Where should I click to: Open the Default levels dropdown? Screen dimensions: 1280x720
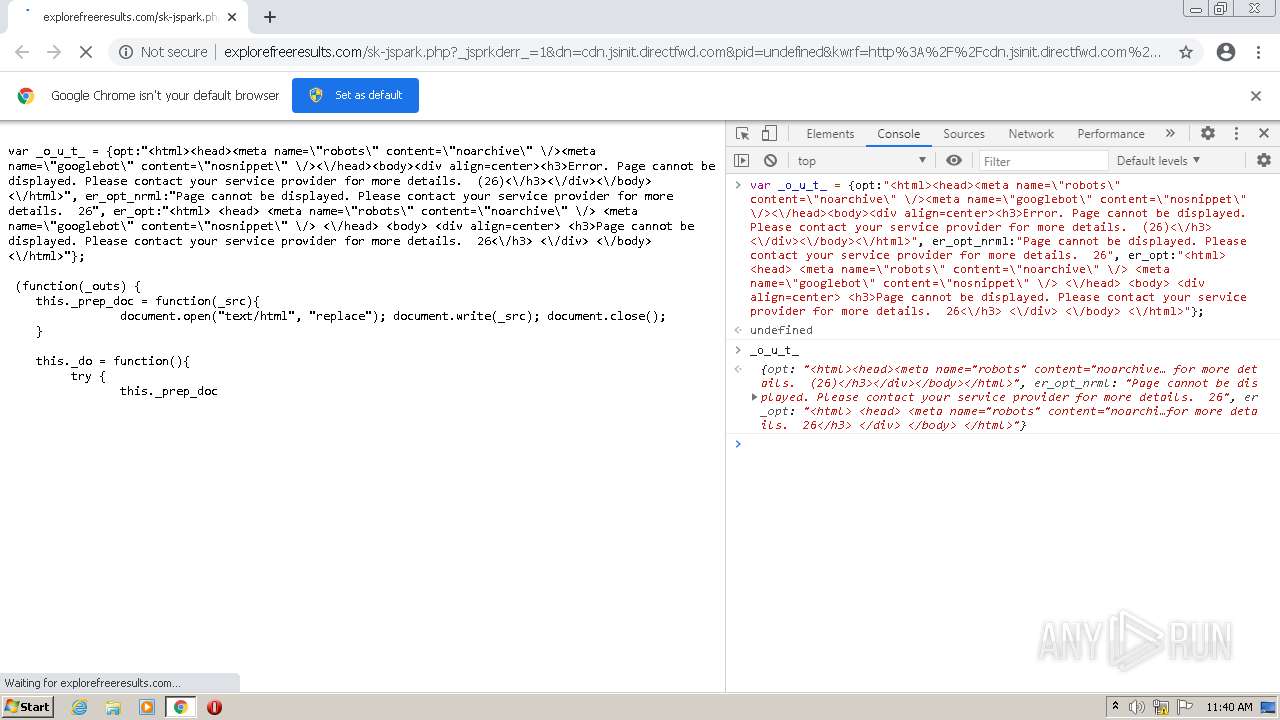pos(1158,160)
